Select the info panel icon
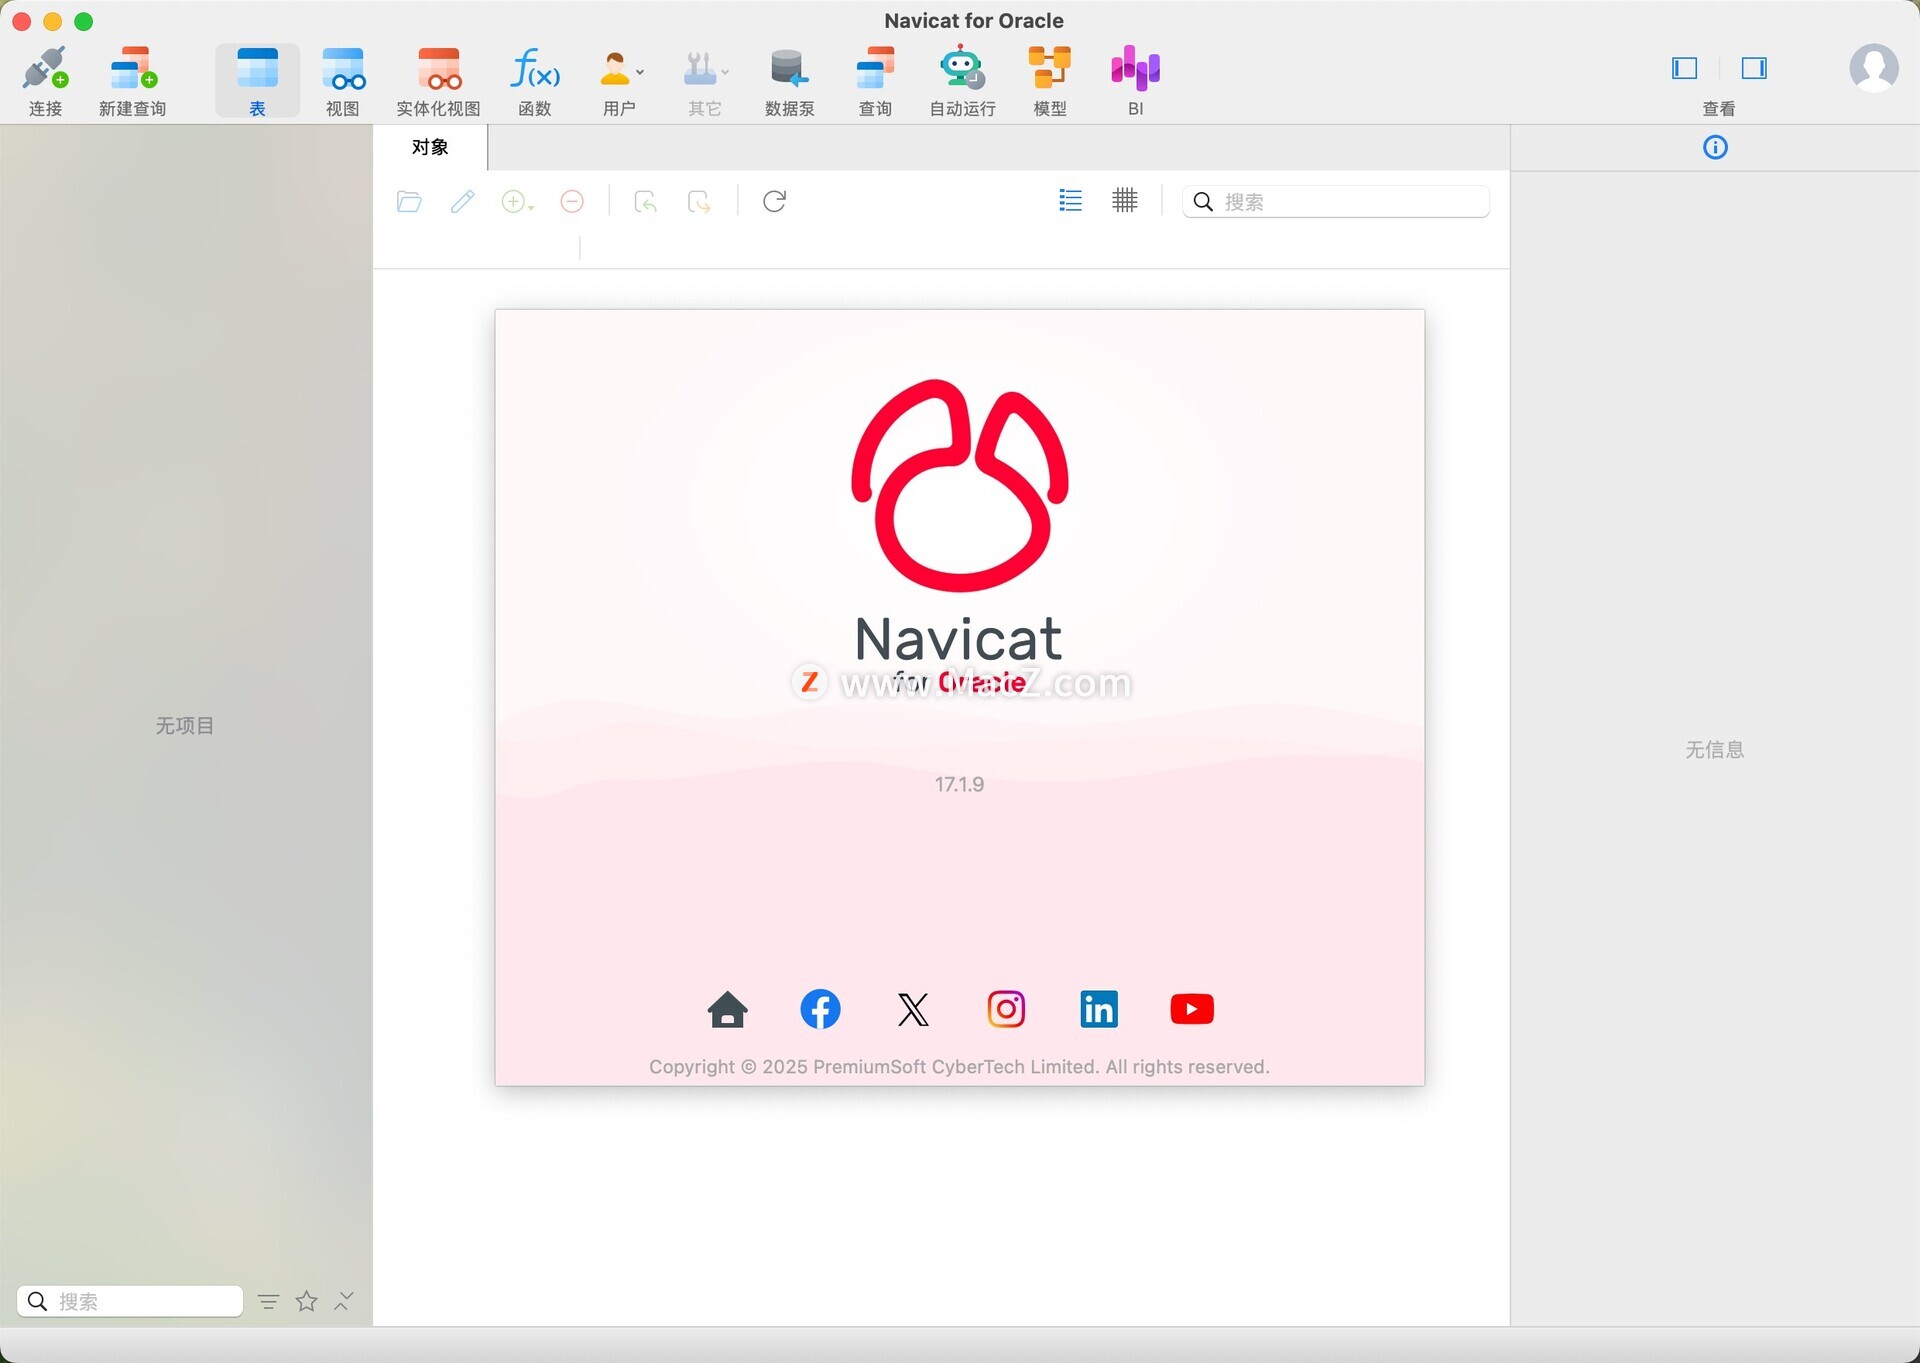Screen dimensions: 1920x1363 [1715, 148]
